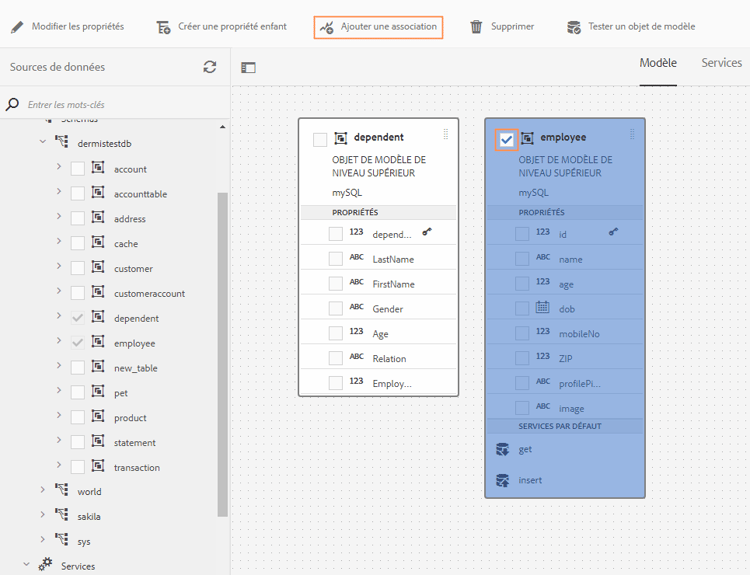Click the Tester un objet de modèle icon
The image size is (750, 575).
click(574, 27)
